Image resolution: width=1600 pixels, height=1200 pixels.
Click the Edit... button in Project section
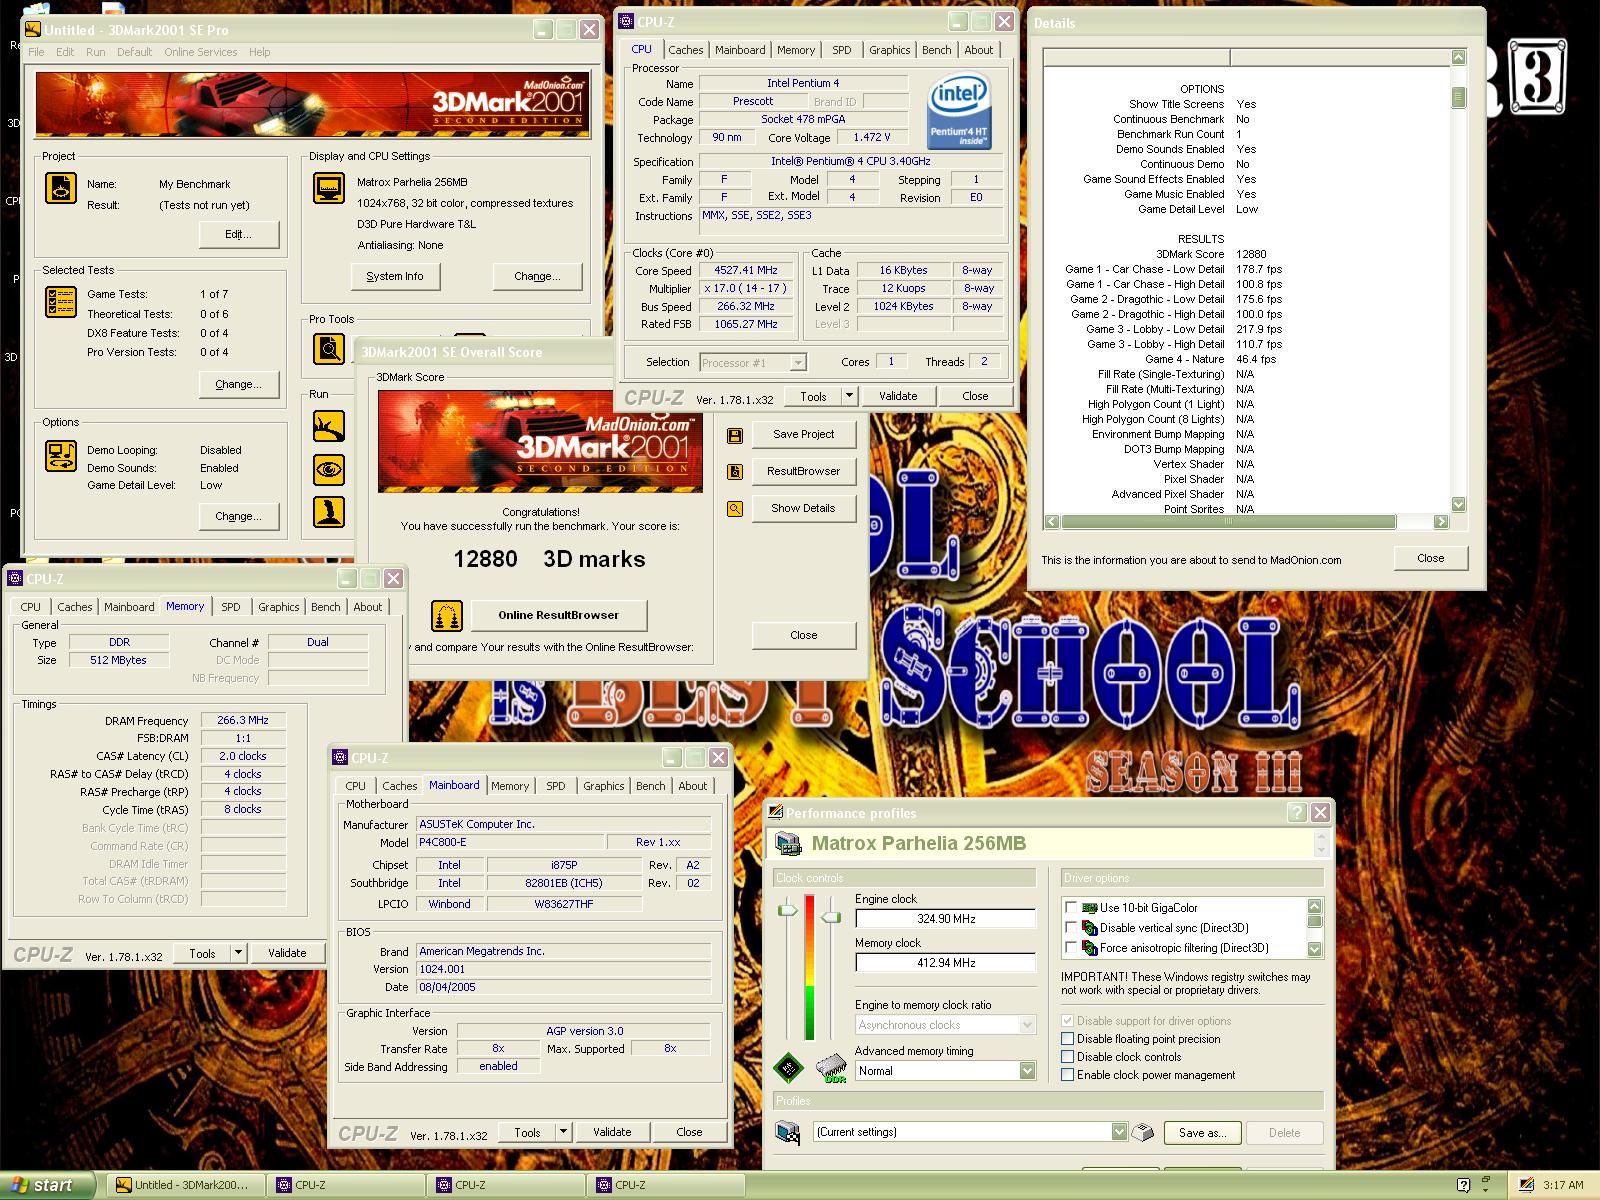(239, 234)
